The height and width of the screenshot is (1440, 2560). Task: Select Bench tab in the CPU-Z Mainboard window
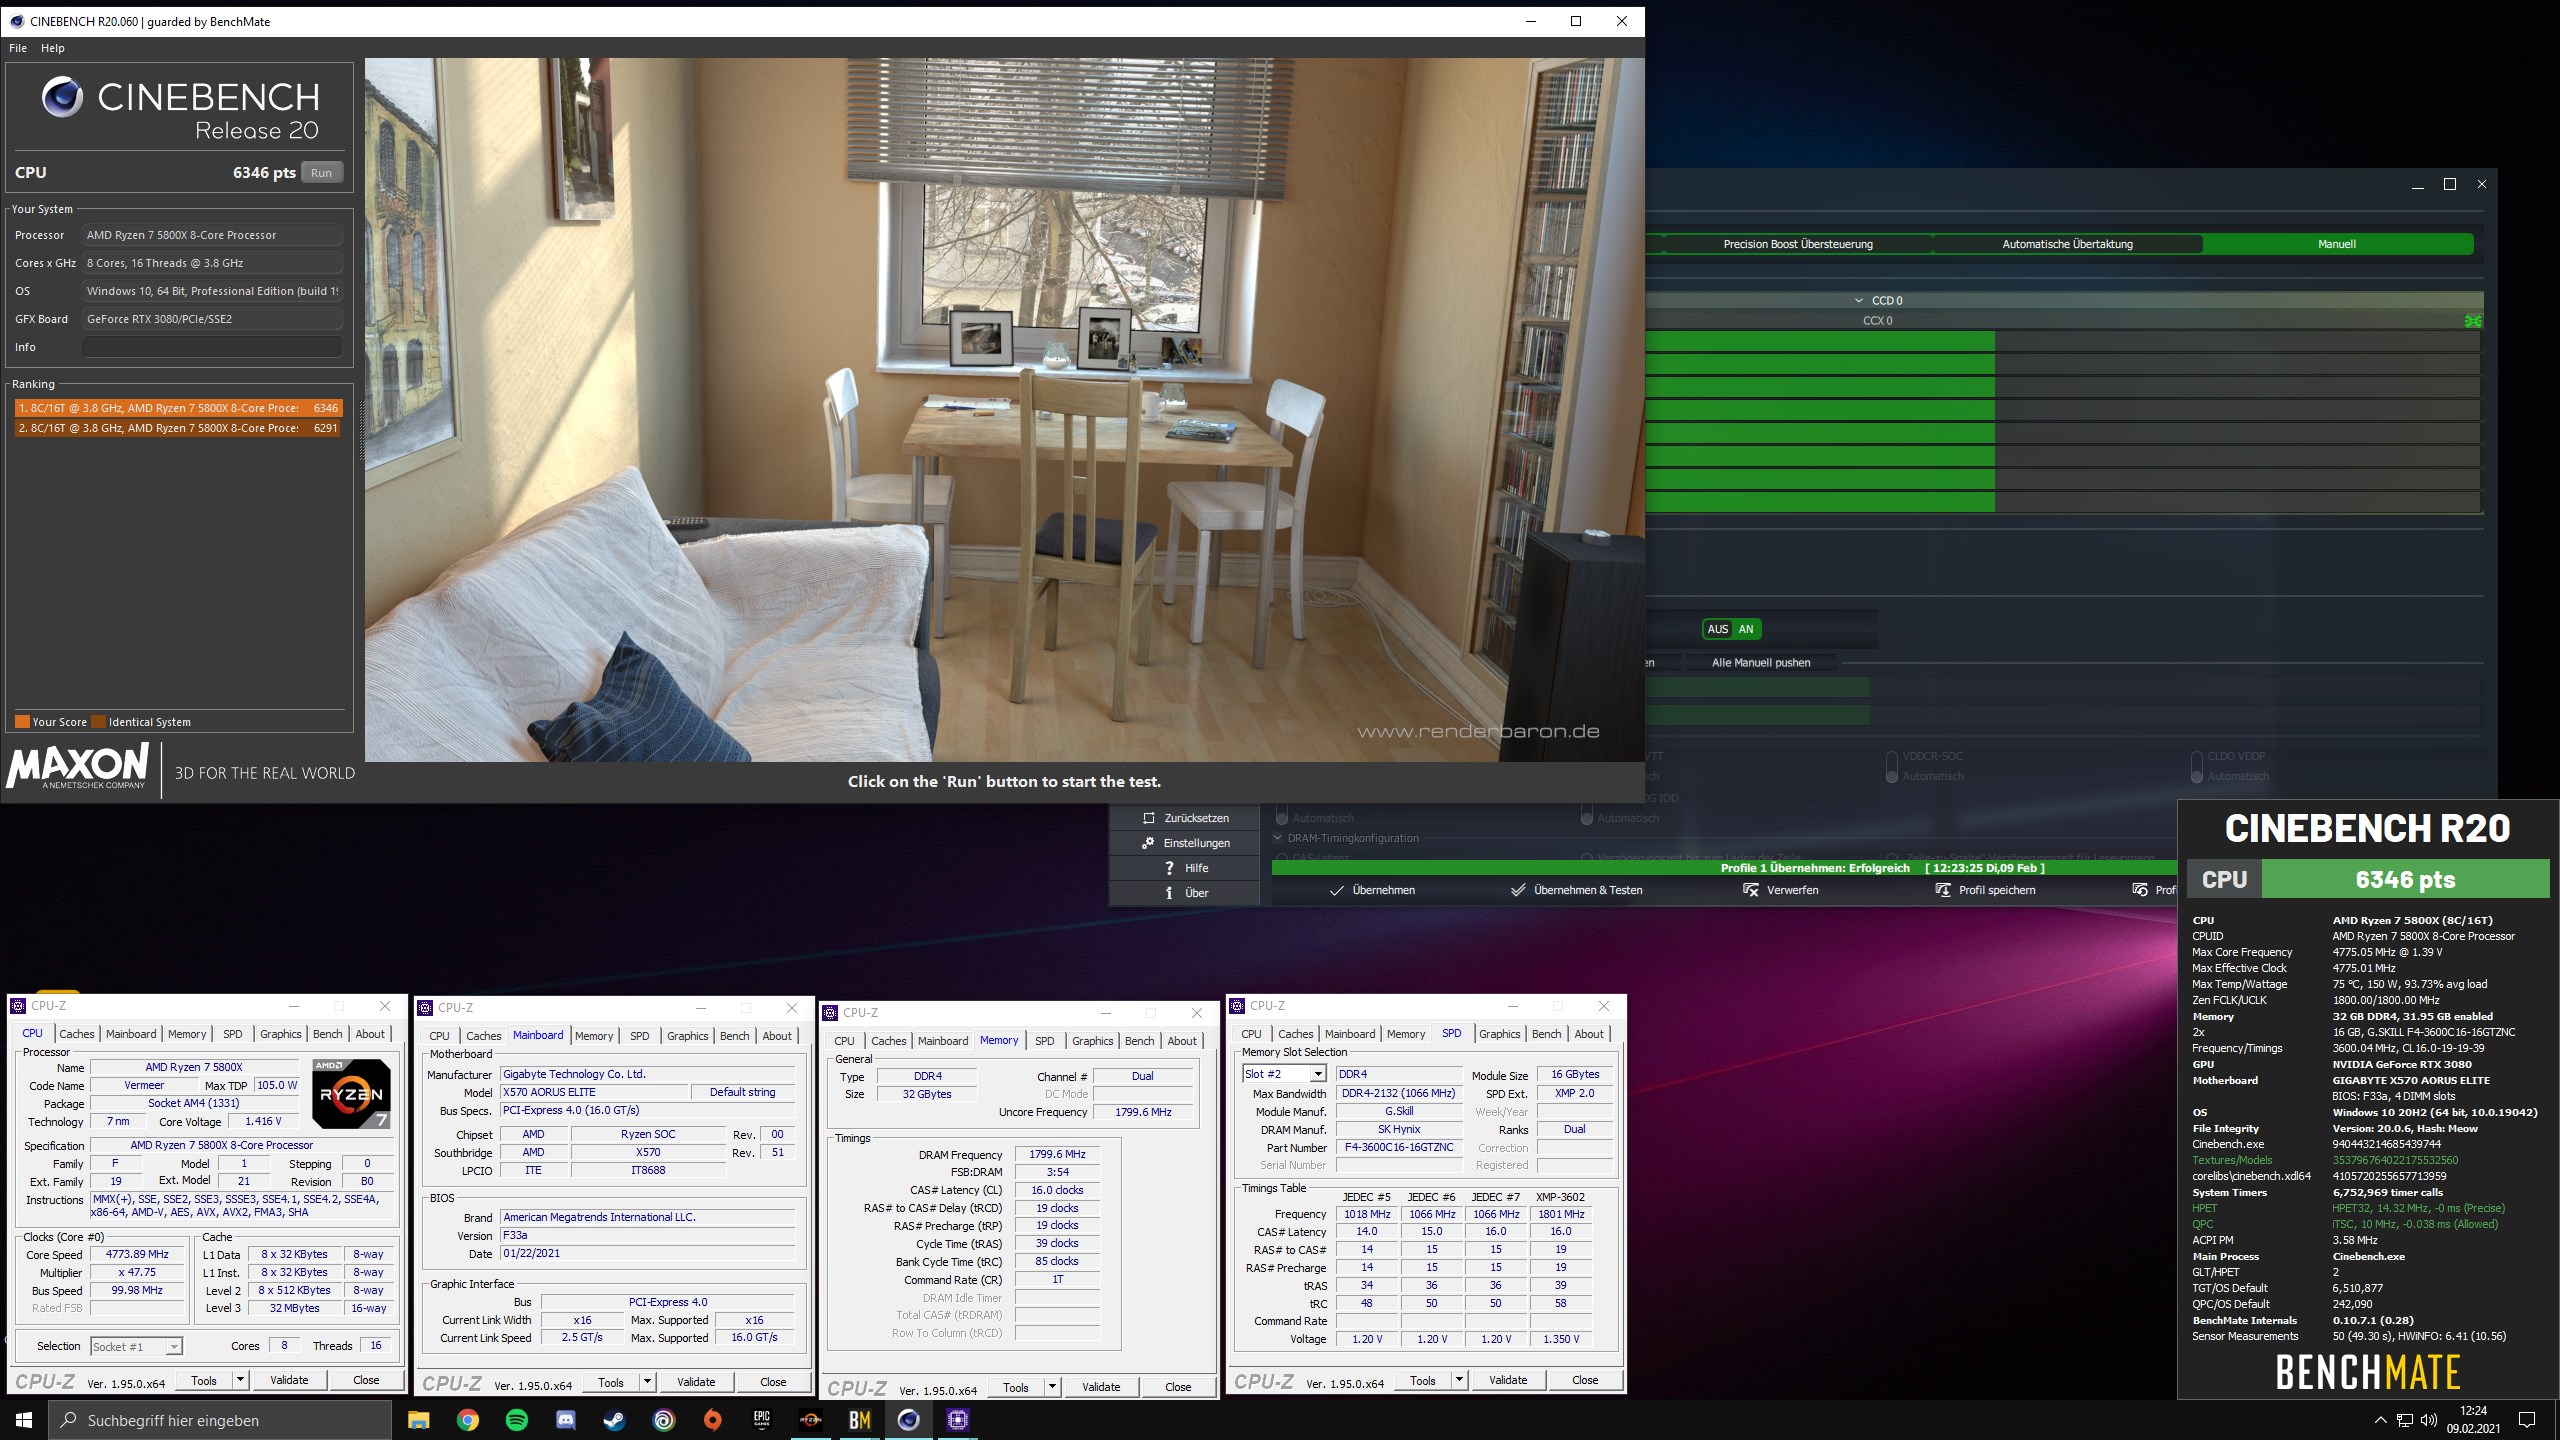tap(735, 1036)
